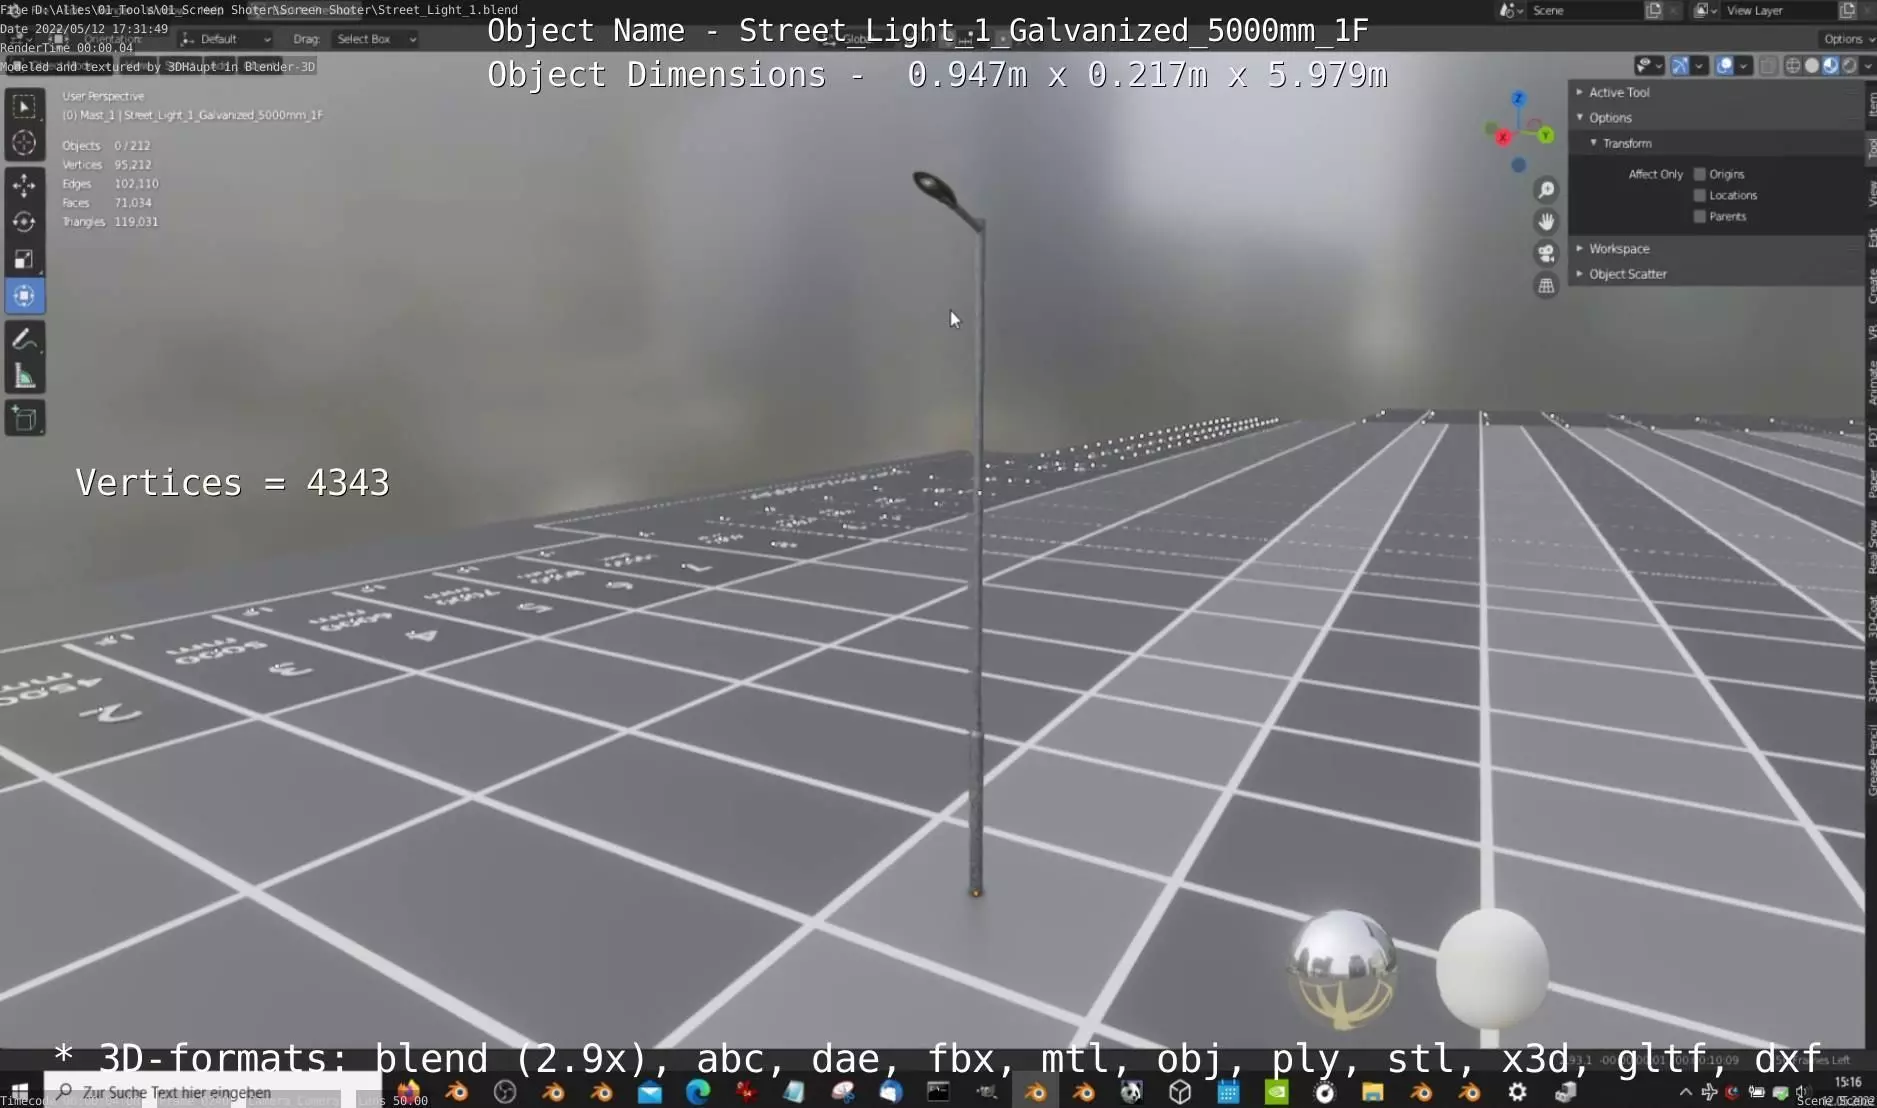
Task: Switch to the Item sidebar tab
Action: 1871,103
